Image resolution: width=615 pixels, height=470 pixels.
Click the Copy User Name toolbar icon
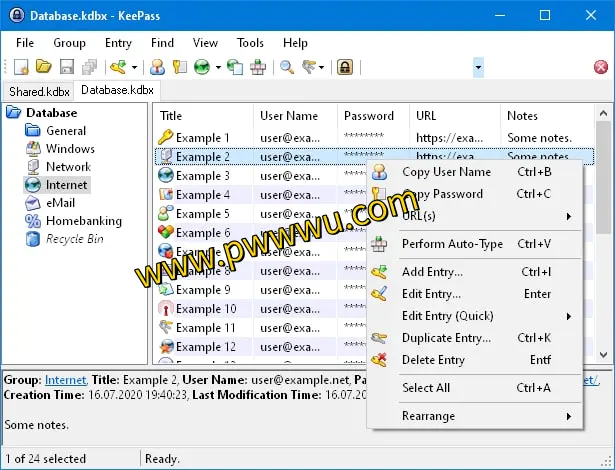[157, 67]
